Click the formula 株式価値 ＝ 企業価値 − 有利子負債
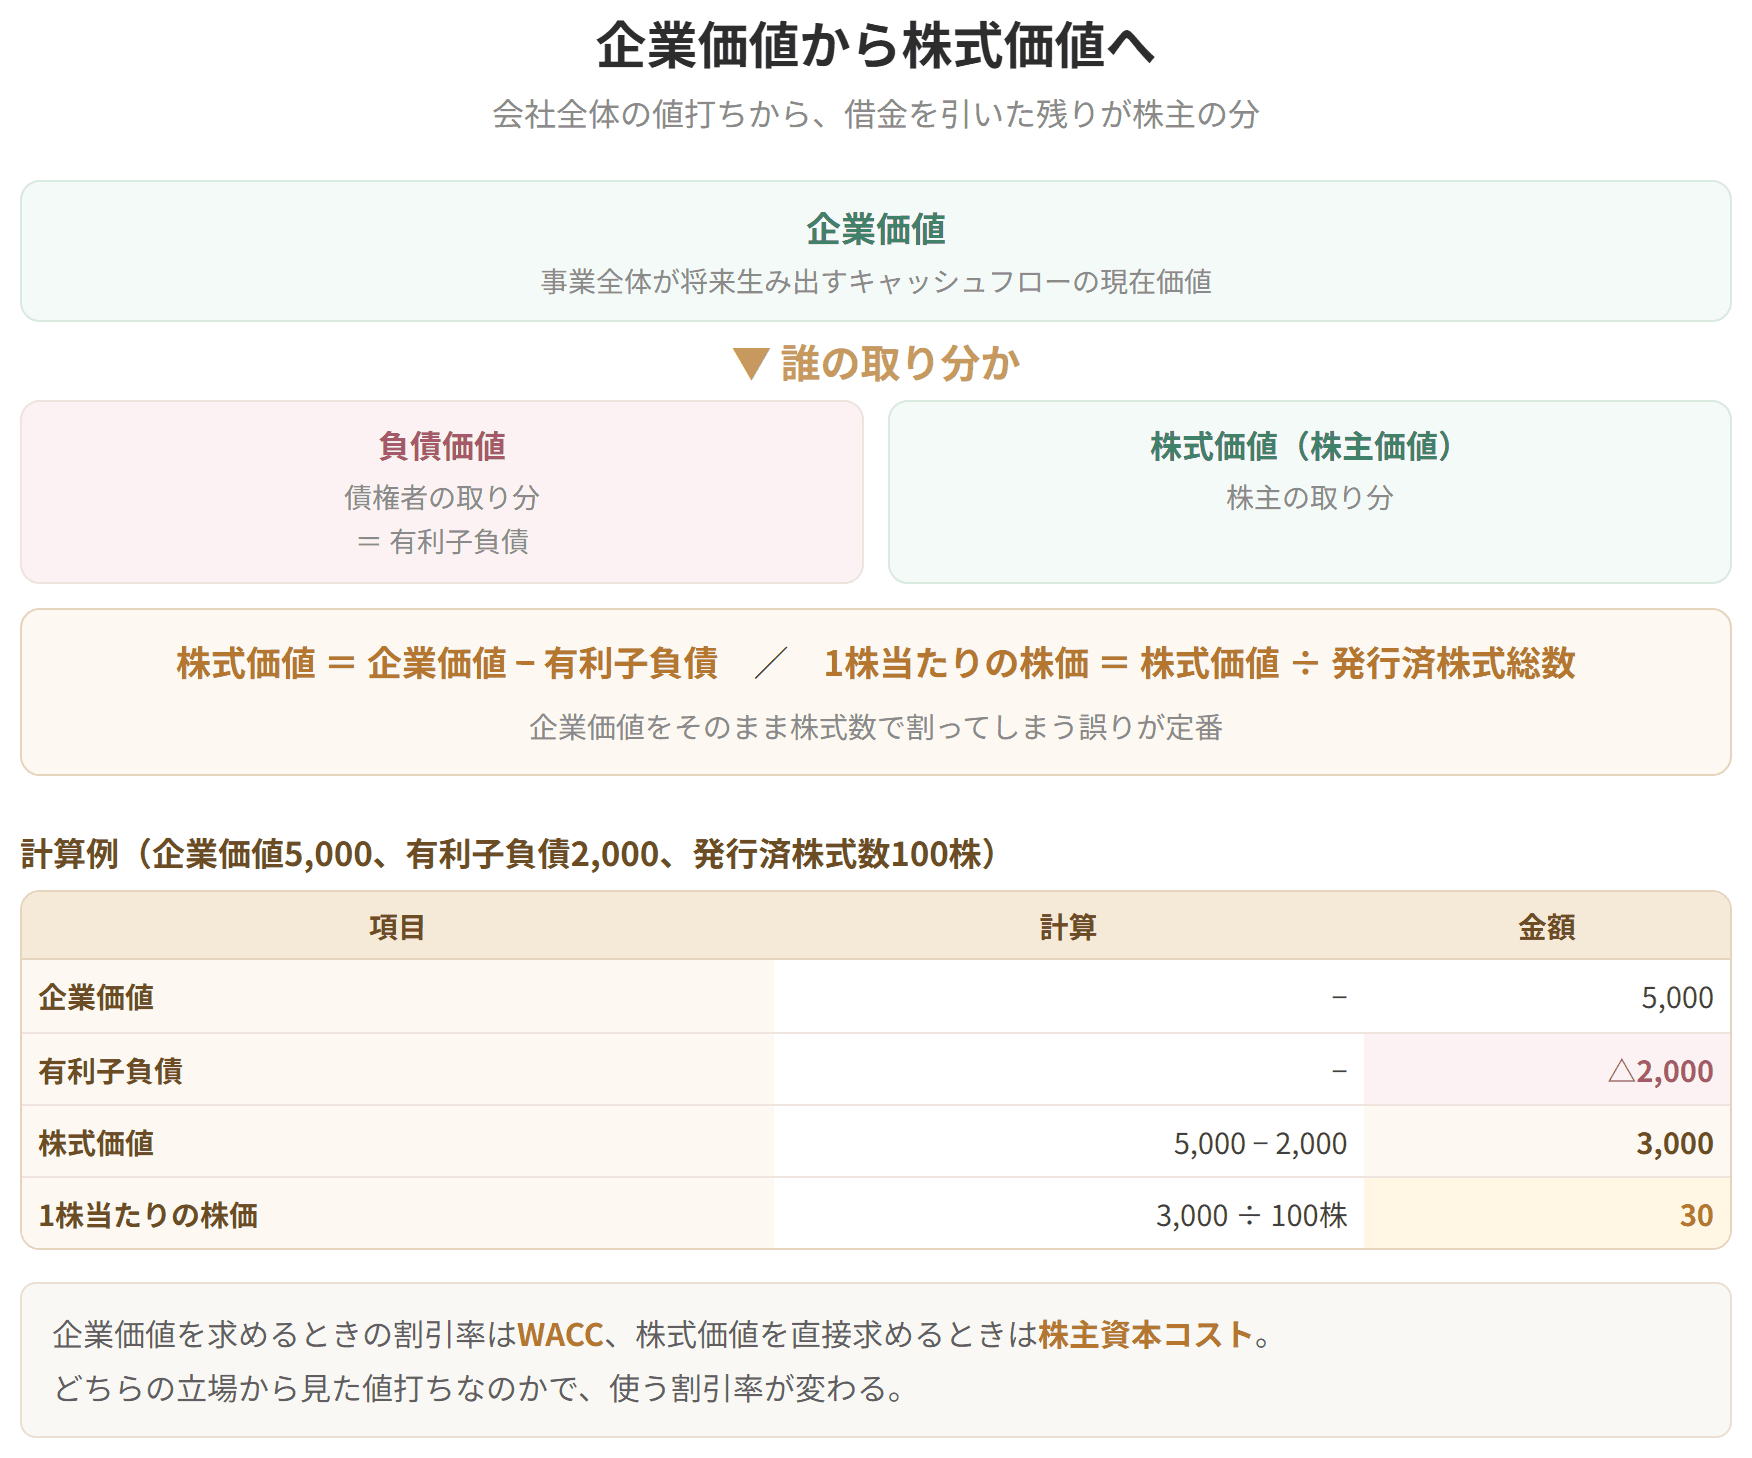1752x1458 pixels. pos(447,663)
